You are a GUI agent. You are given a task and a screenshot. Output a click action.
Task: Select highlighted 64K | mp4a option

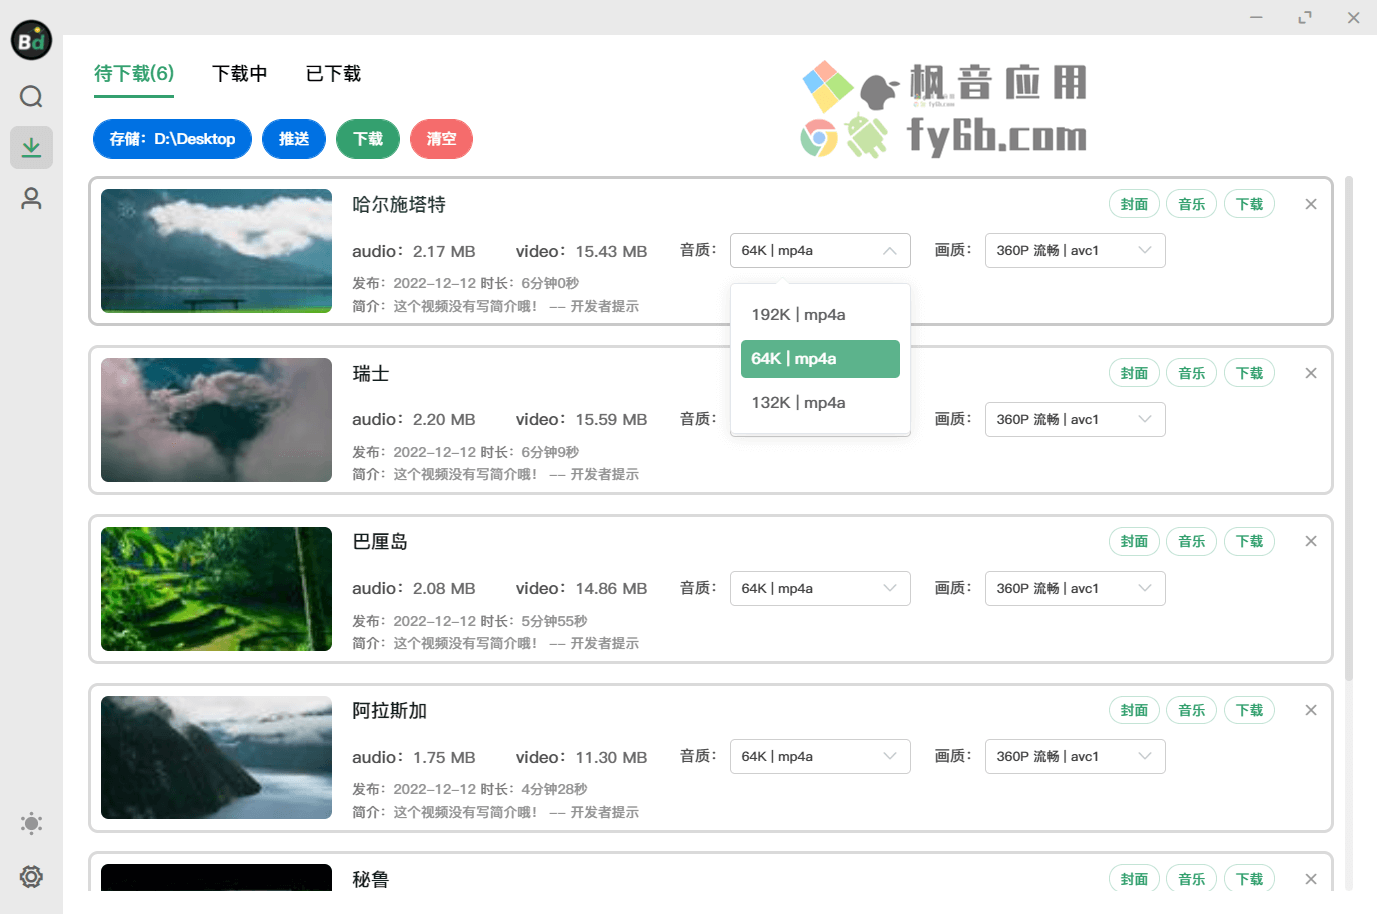(x=820, y=359)
